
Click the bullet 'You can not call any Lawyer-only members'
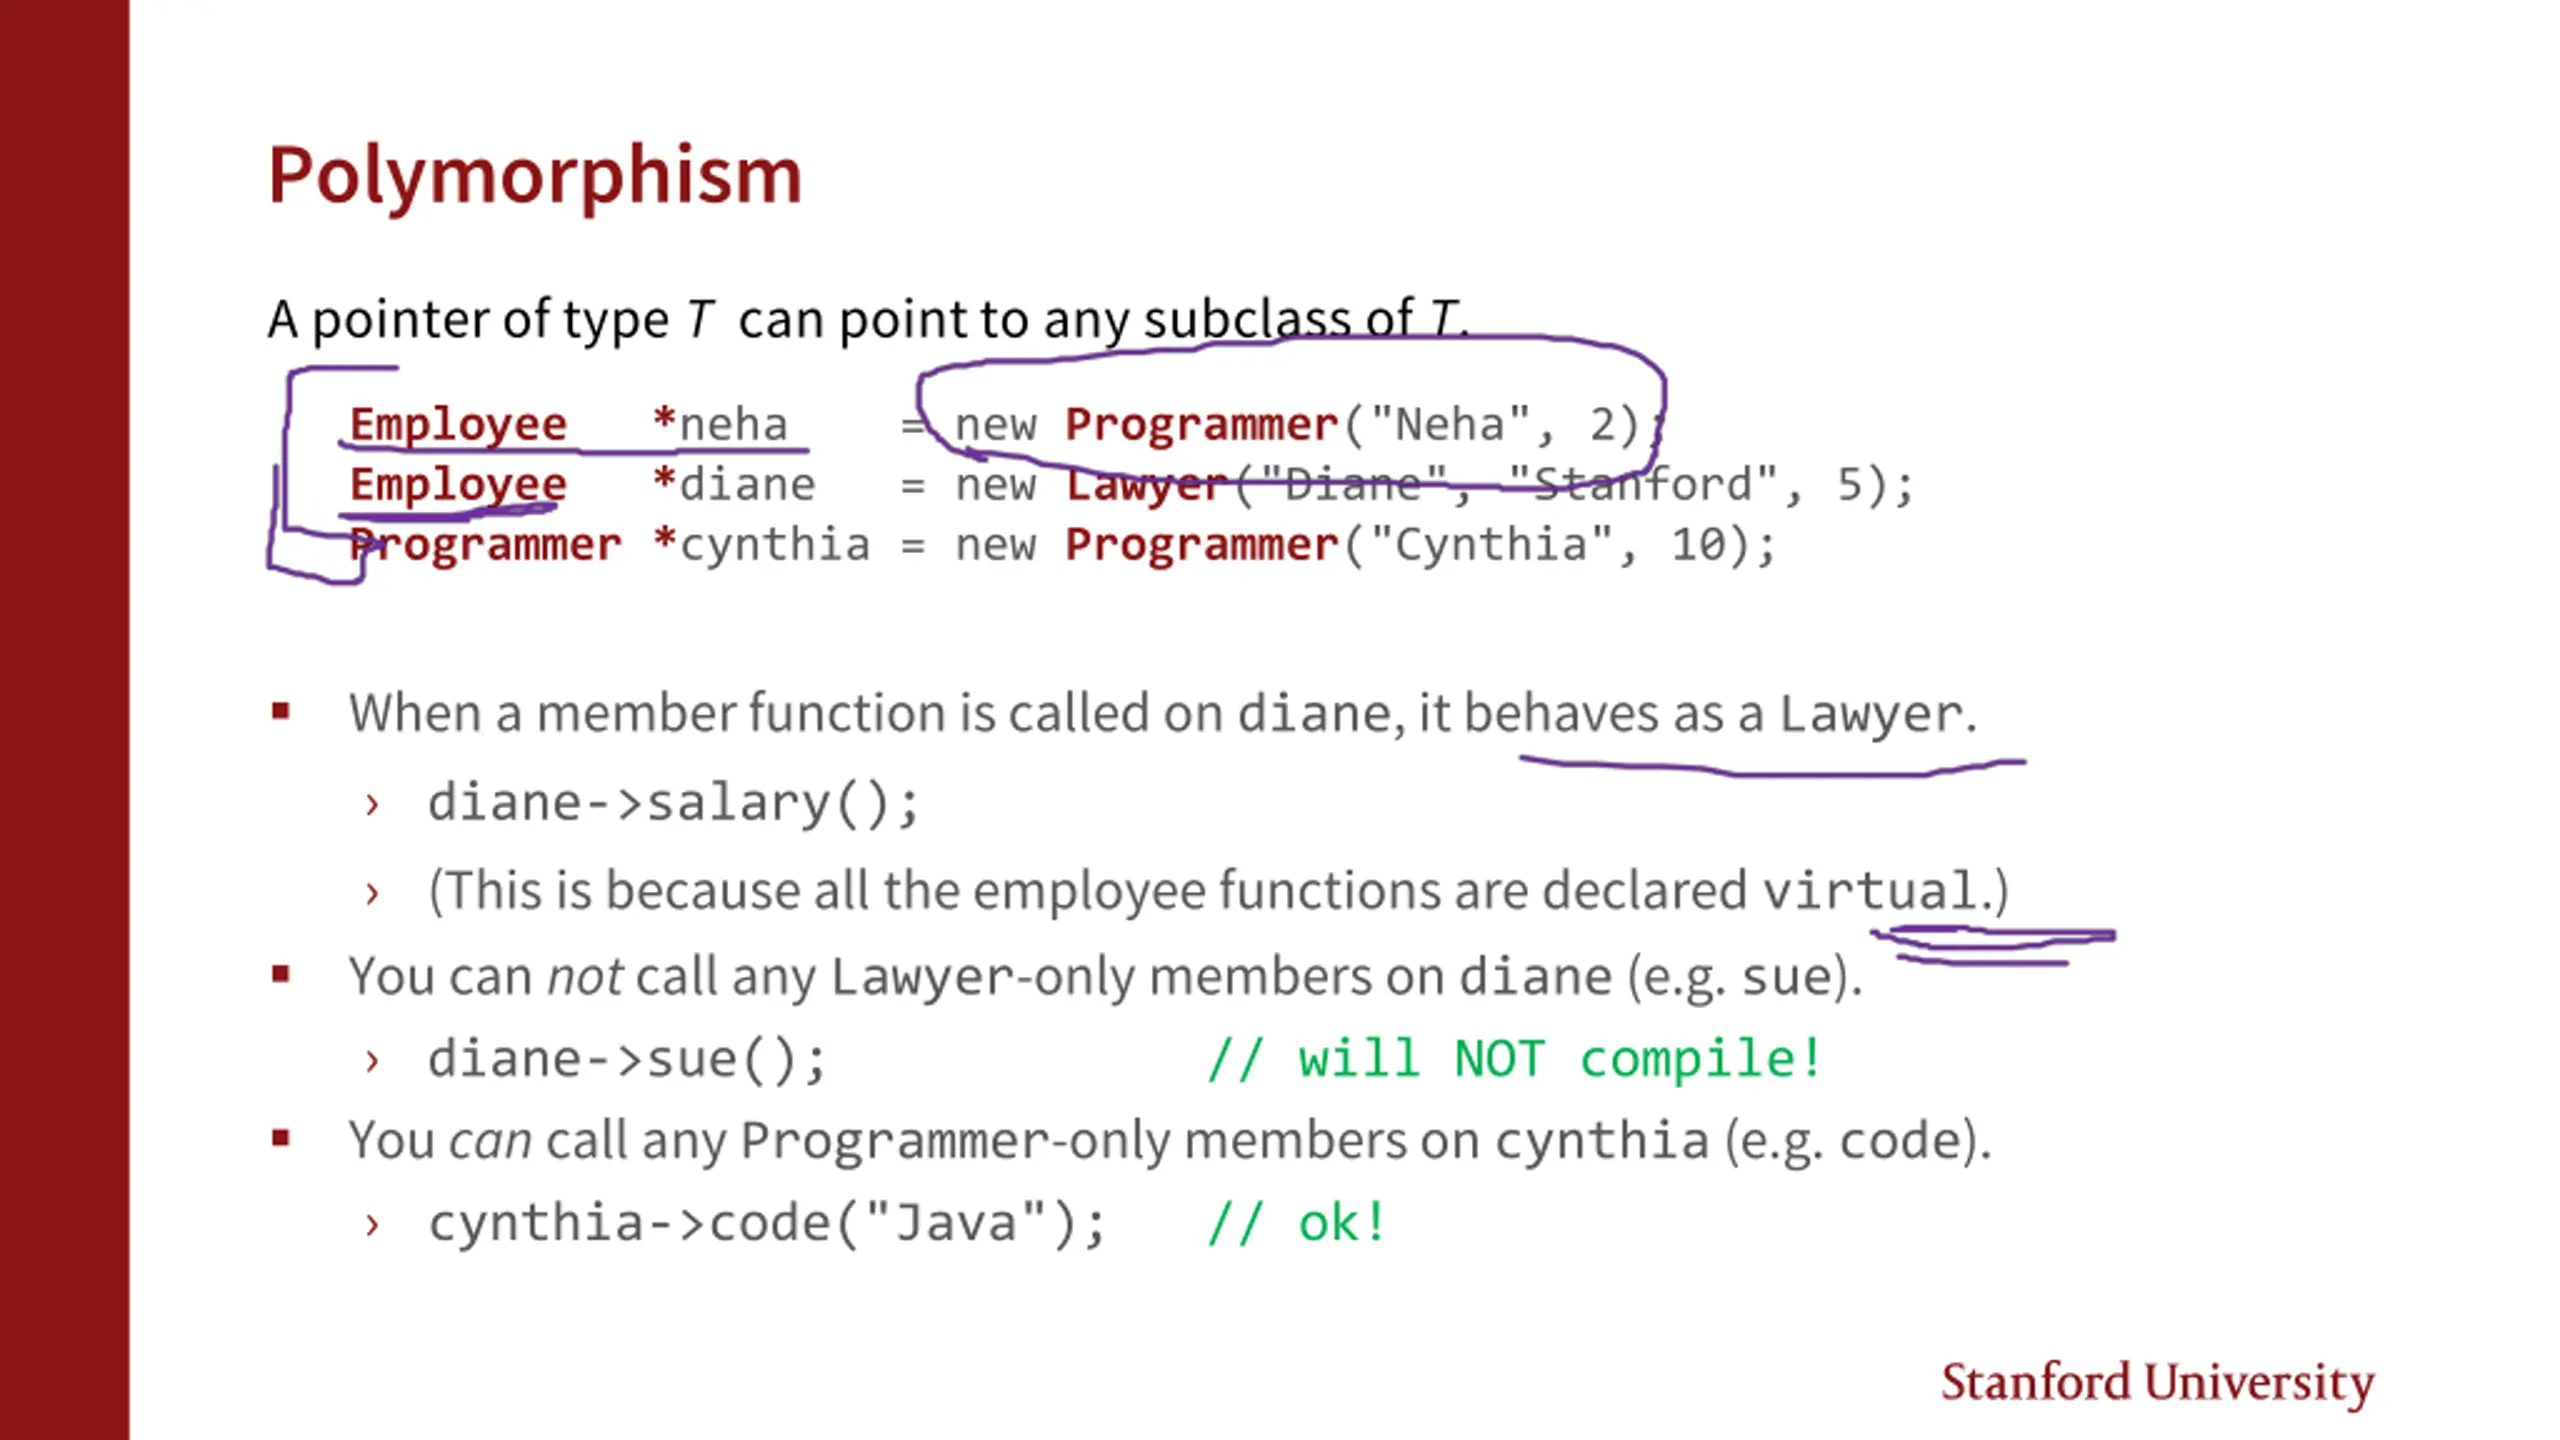[1105, 977]
